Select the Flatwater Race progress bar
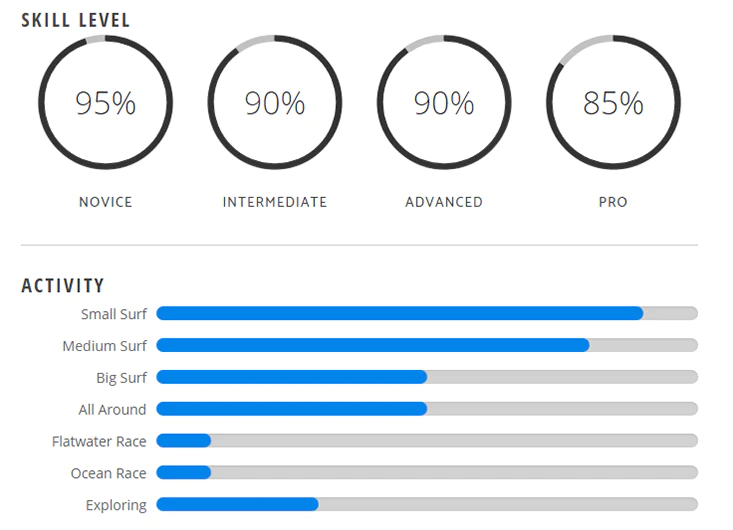733x530 pixels. [427, 440]
